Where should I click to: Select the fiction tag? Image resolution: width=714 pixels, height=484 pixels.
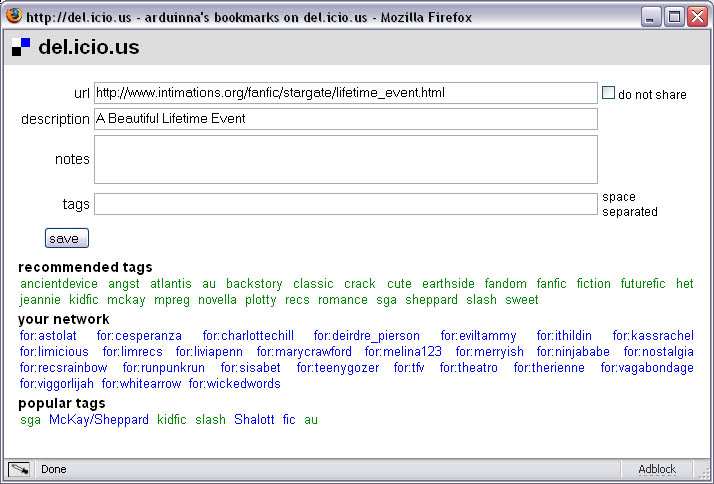[593, 284]
